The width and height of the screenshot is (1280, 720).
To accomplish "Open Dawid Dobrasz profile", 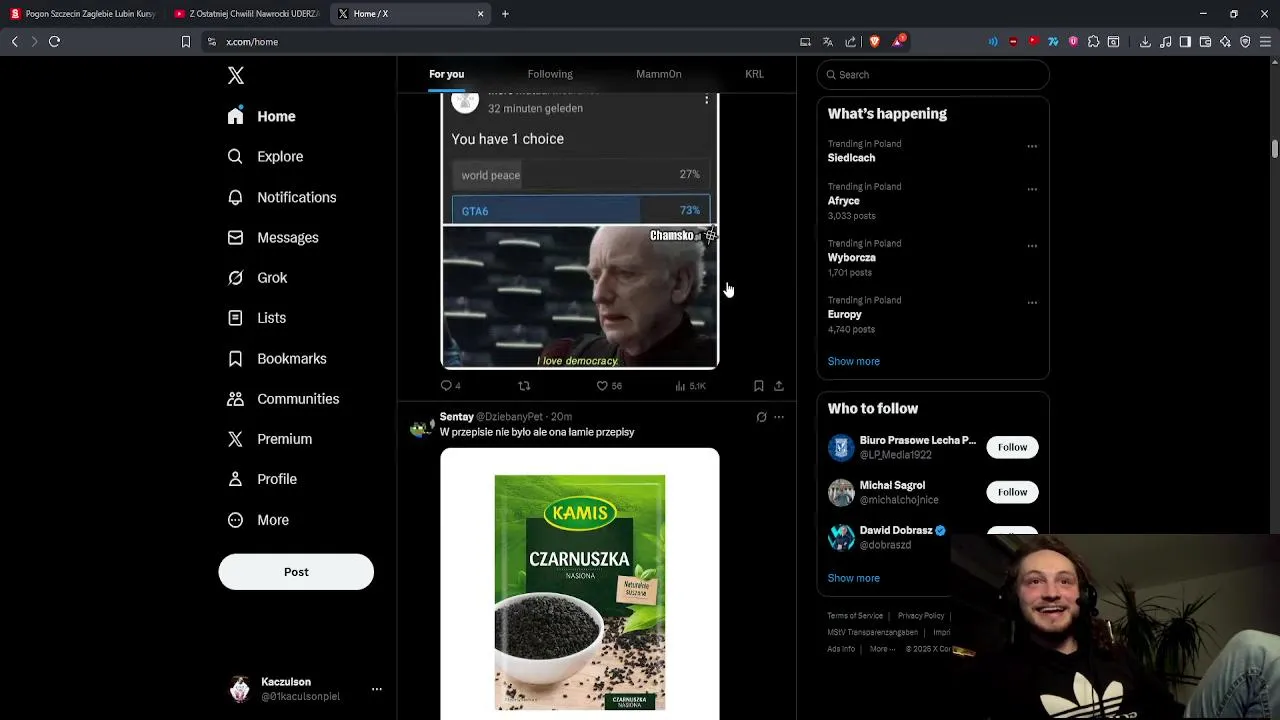I will tap(897, 530).
